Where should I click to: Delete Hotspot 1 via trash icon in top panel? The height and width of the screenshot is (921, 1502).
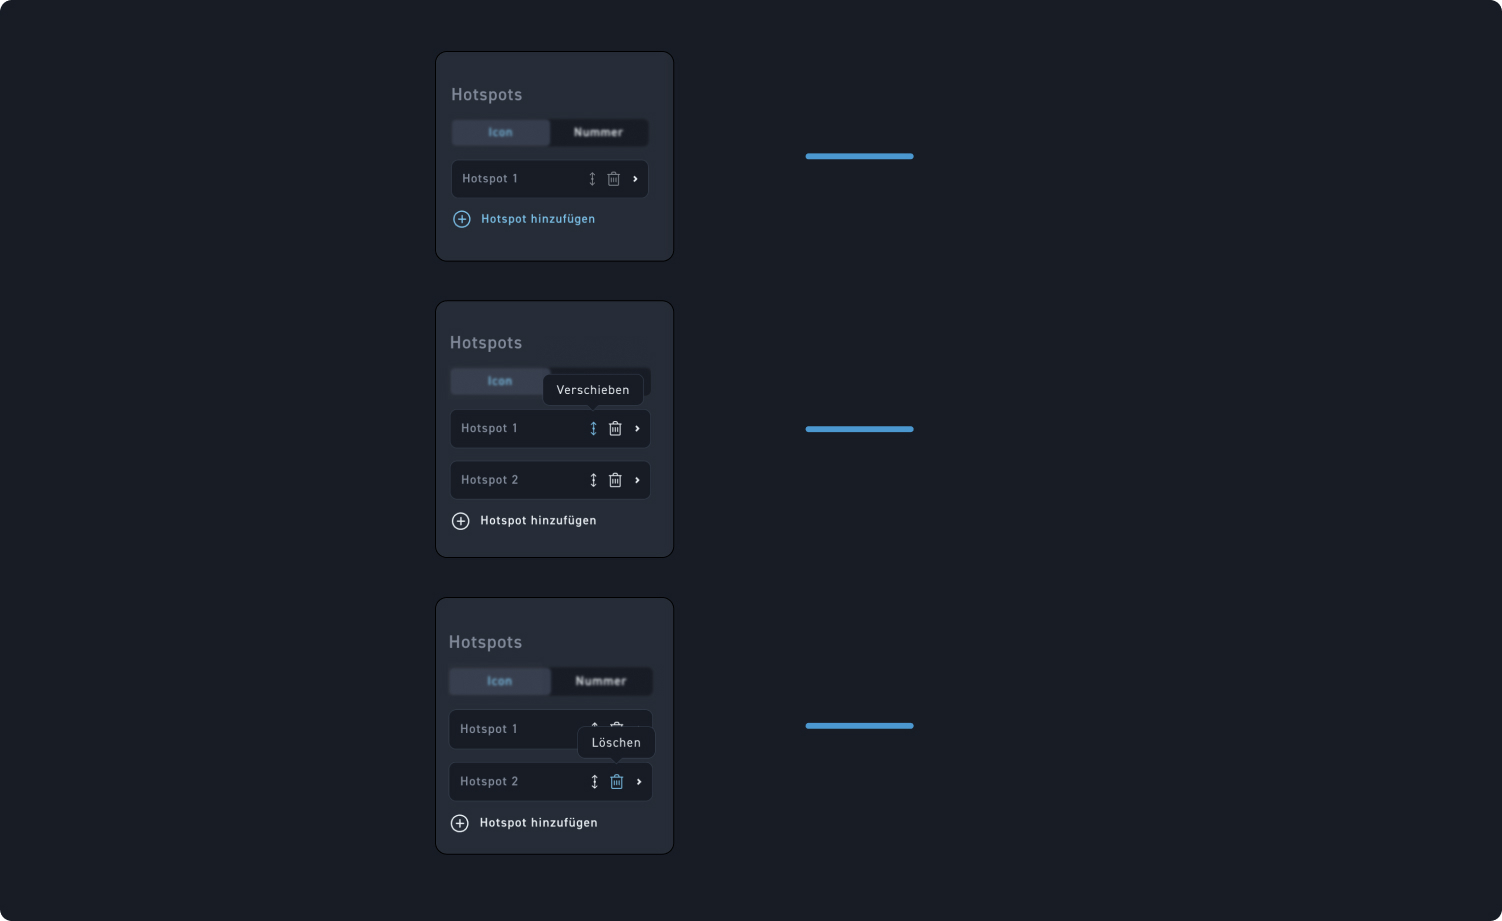click(x=614, y=179)
